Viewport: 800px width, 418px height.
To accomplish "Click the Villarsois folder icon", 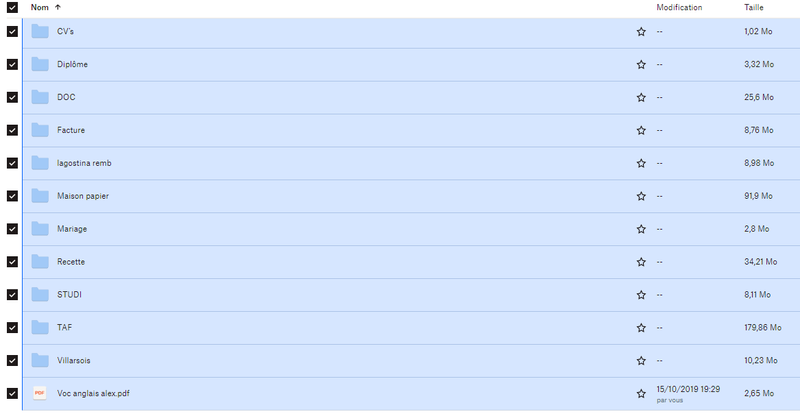I will coord(40,360).
